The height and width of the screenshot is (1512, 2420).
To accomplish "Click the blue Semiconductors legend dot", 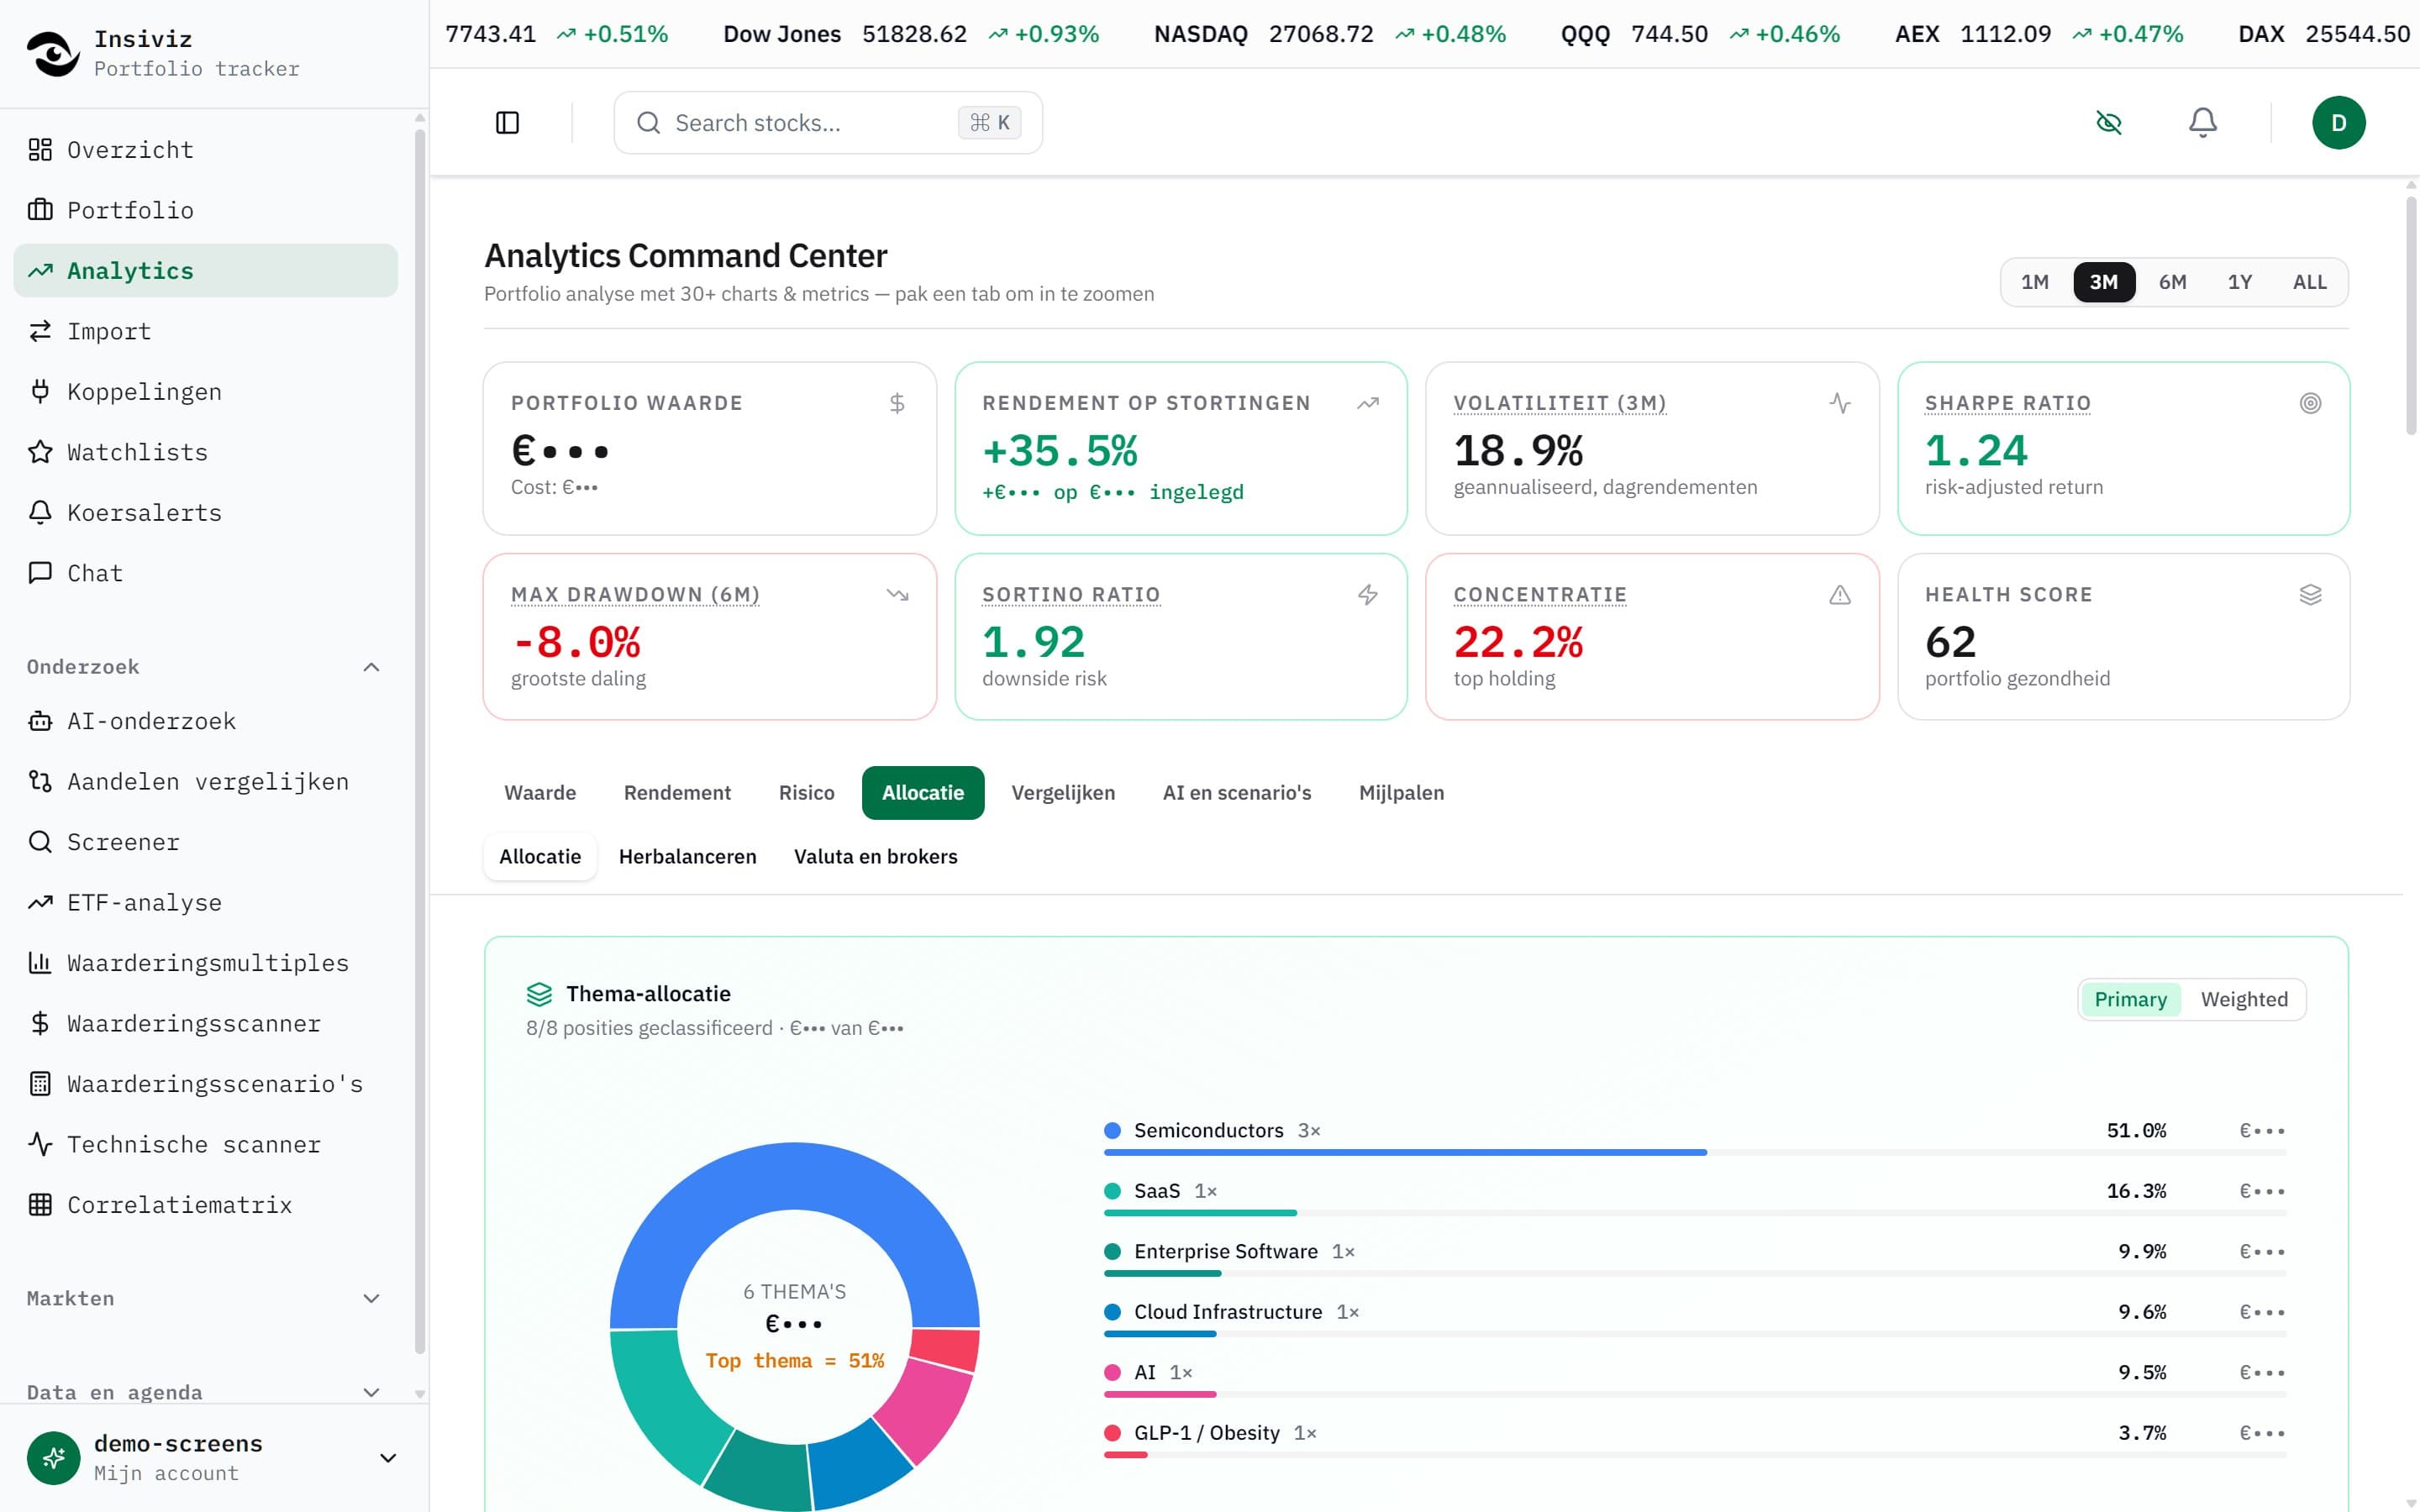I will 1112,1131.
